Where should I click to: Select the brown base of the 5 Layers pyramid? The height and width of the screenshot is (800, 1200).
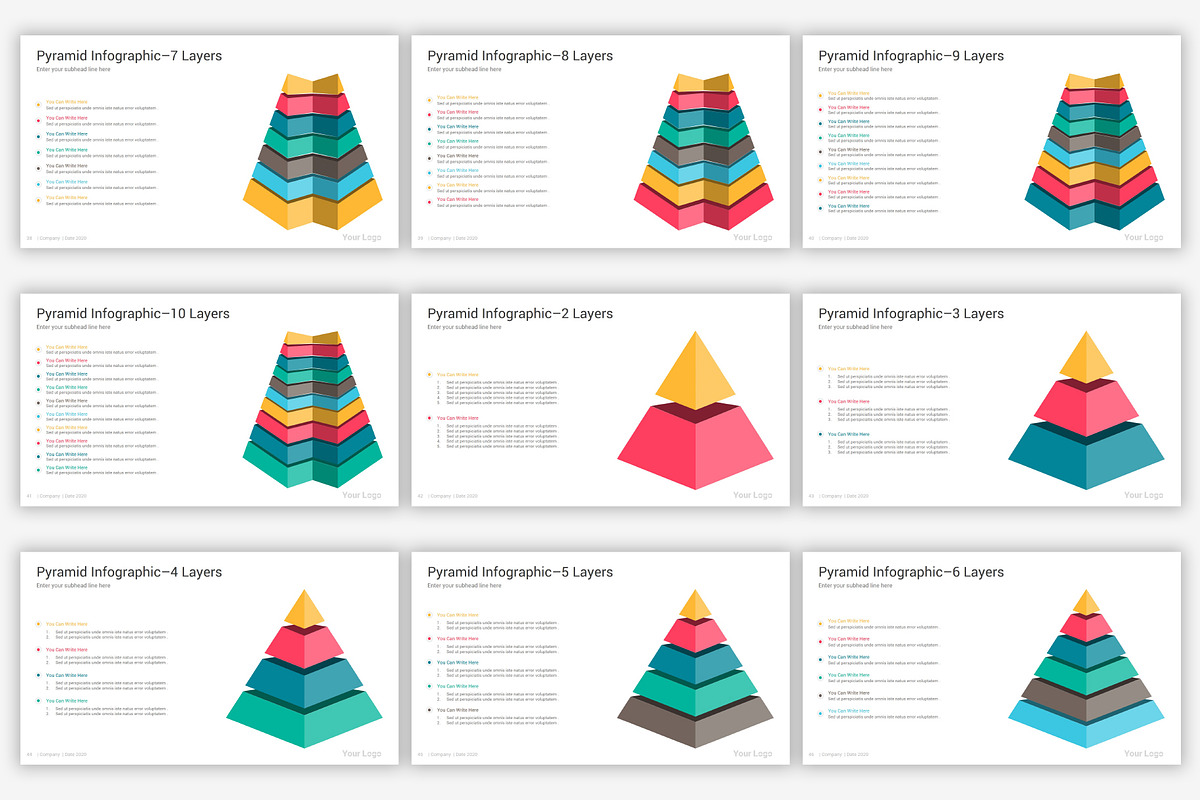696,722
